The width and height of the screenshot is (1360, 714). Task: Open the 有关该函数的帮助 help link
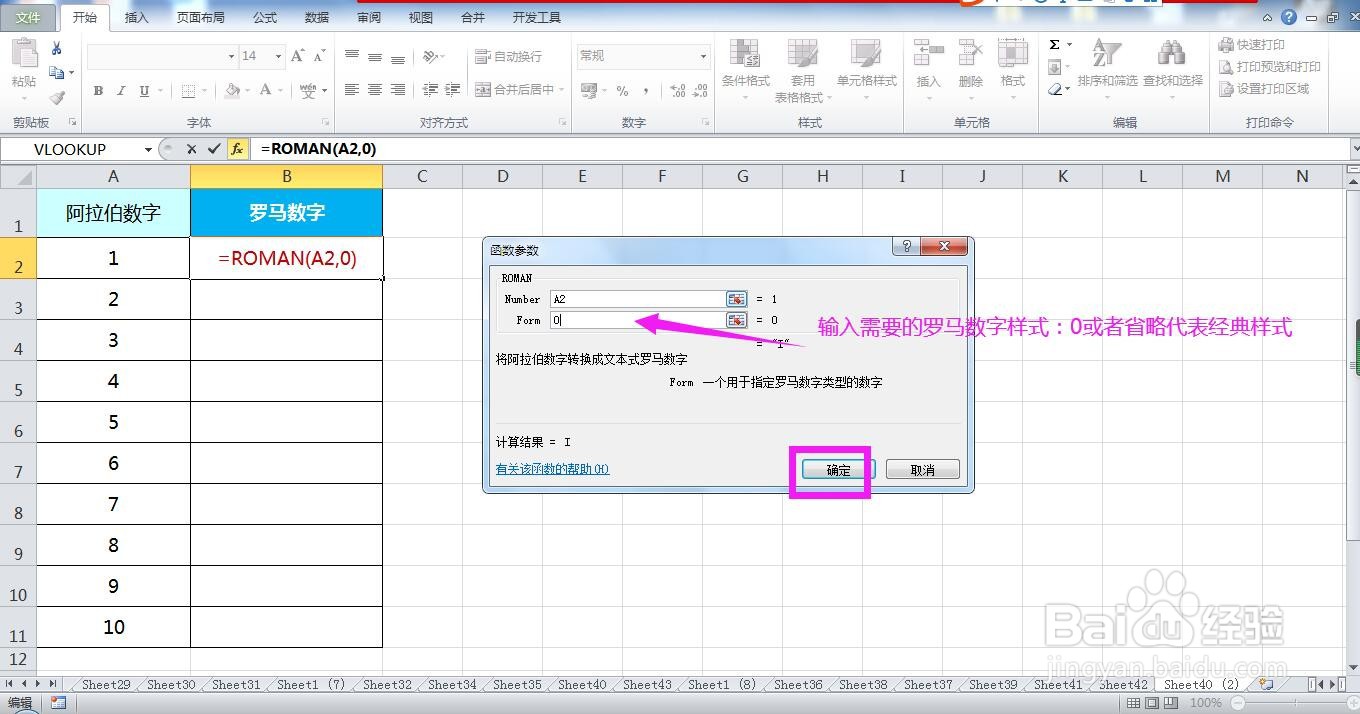point(552,469)
